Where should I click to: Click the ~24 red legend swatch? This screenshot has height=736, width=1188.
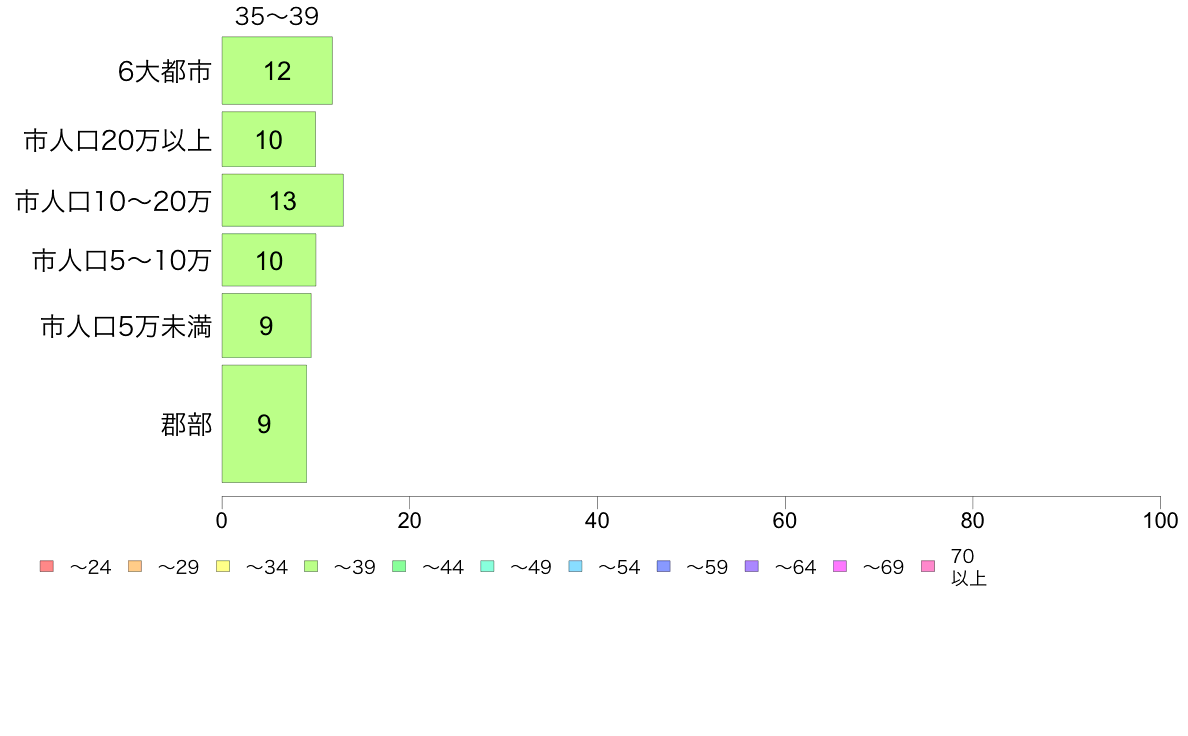pyautogui.click(x=47, y=566)
